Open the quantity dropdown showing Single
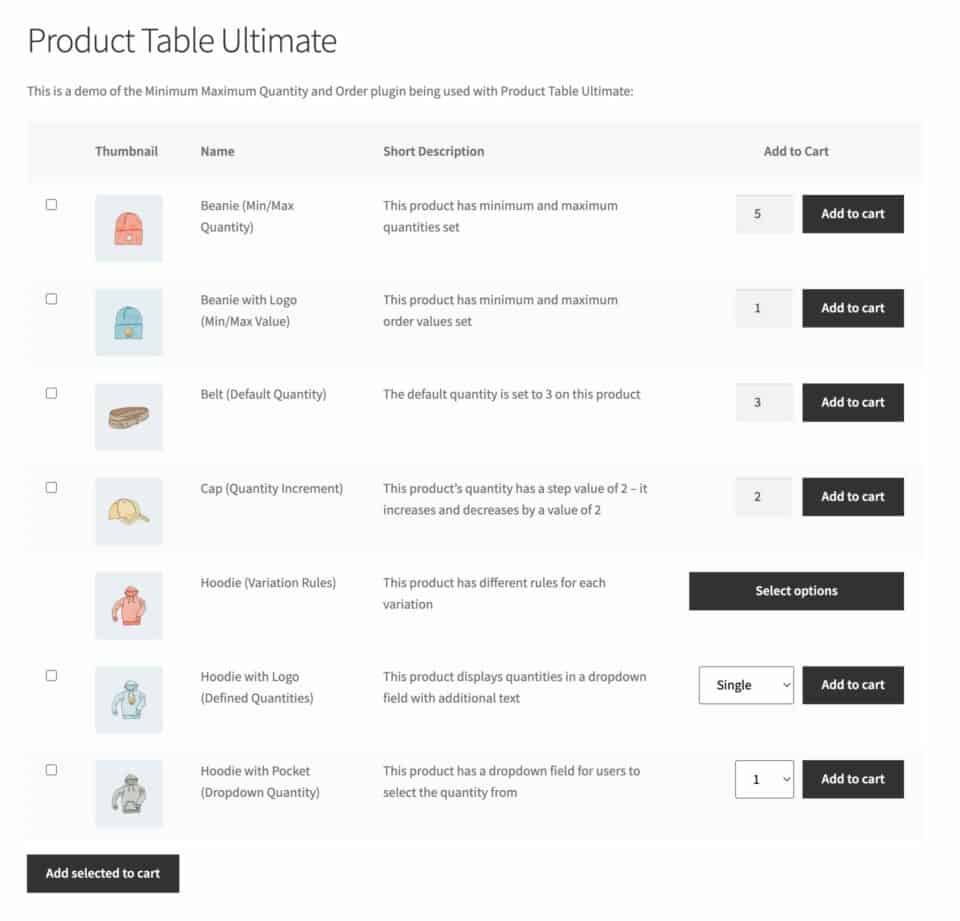This screenshot has width=960, height=921. click(x=745, y=685)
